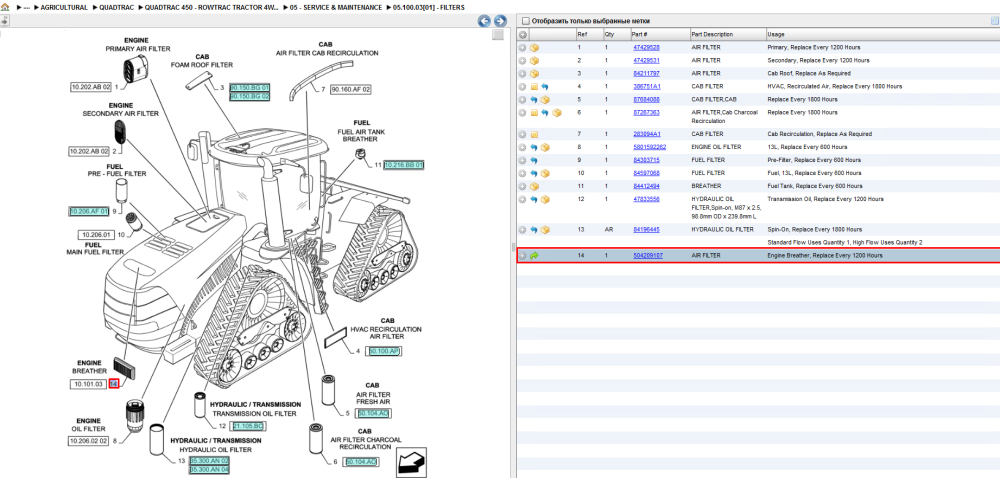The image size is (1000, 478).
Task: Open part number link 84597068
Action: click(646, 173)
